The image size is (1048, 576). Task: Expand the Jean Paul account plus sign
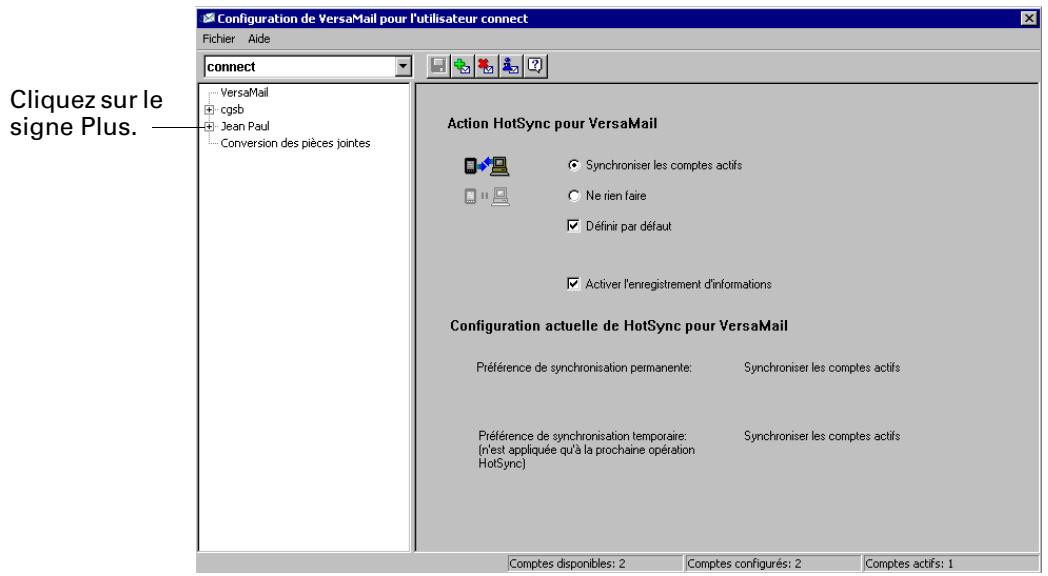(x=209, y=126)
